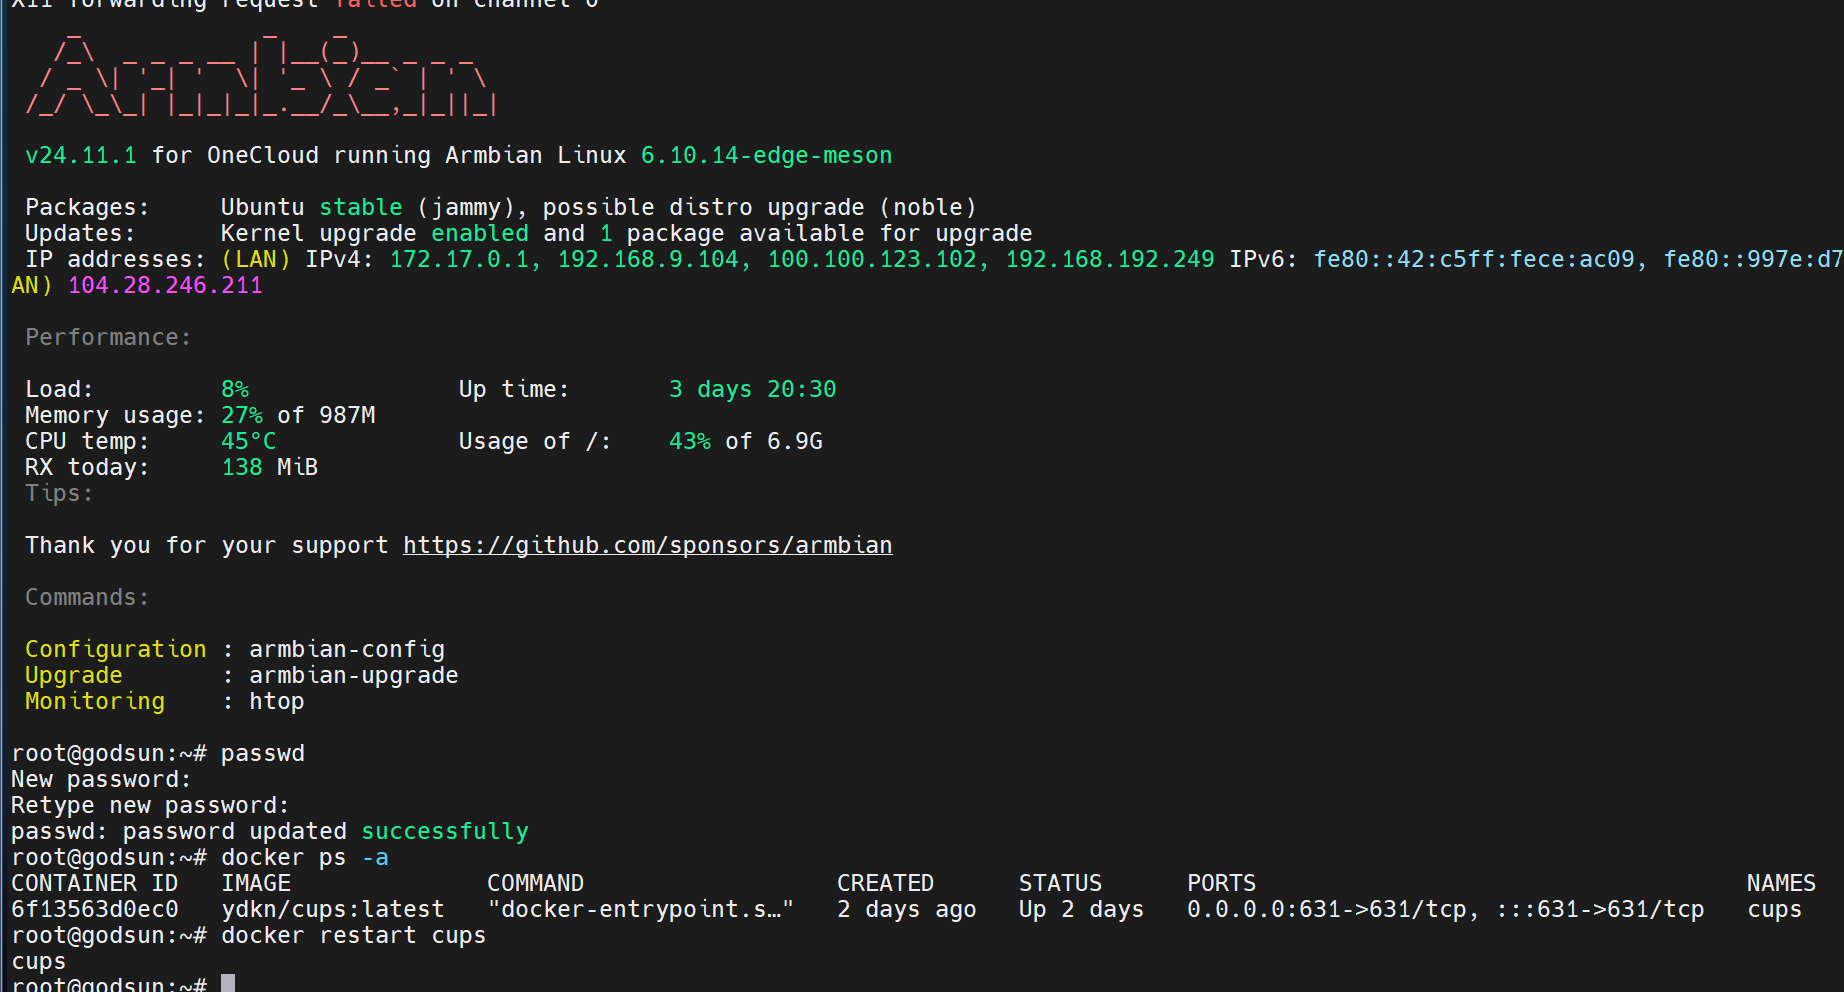Click the 'cups' entry under the NAMES column

click(x=1775, y=909)
